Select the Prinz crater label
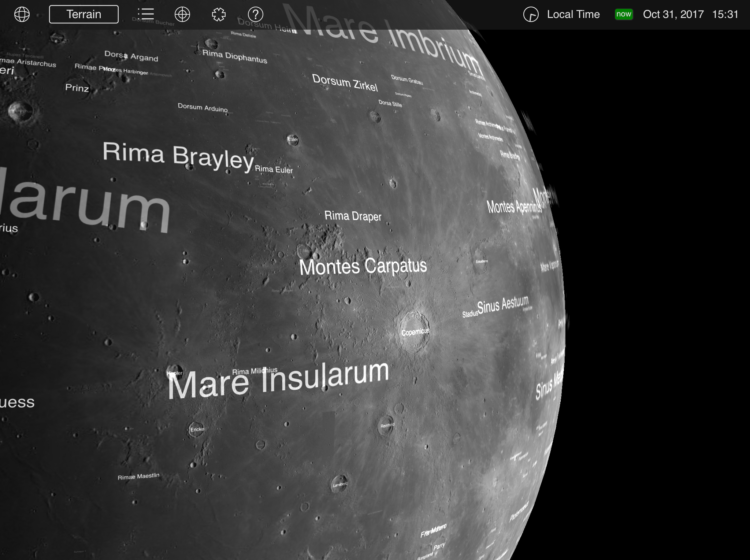The width and height of the screenshot is (750, 560). coord(77,88)
